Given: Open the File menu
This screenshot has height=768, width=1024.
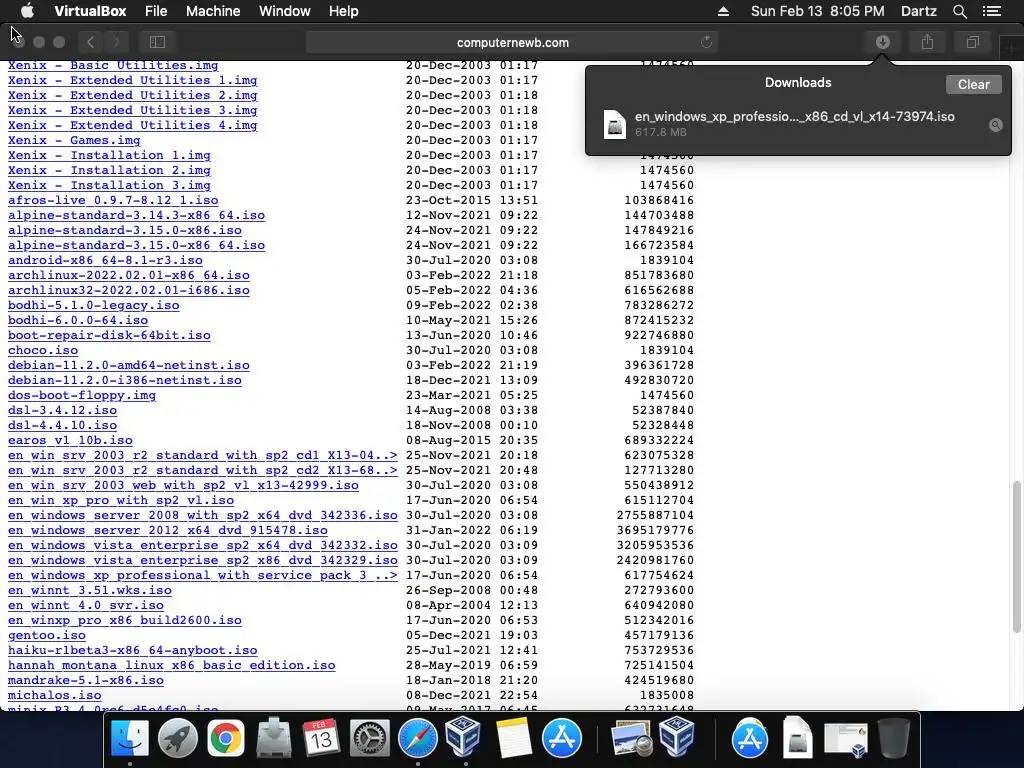Looking at the screenshot, I should point(156,11).
